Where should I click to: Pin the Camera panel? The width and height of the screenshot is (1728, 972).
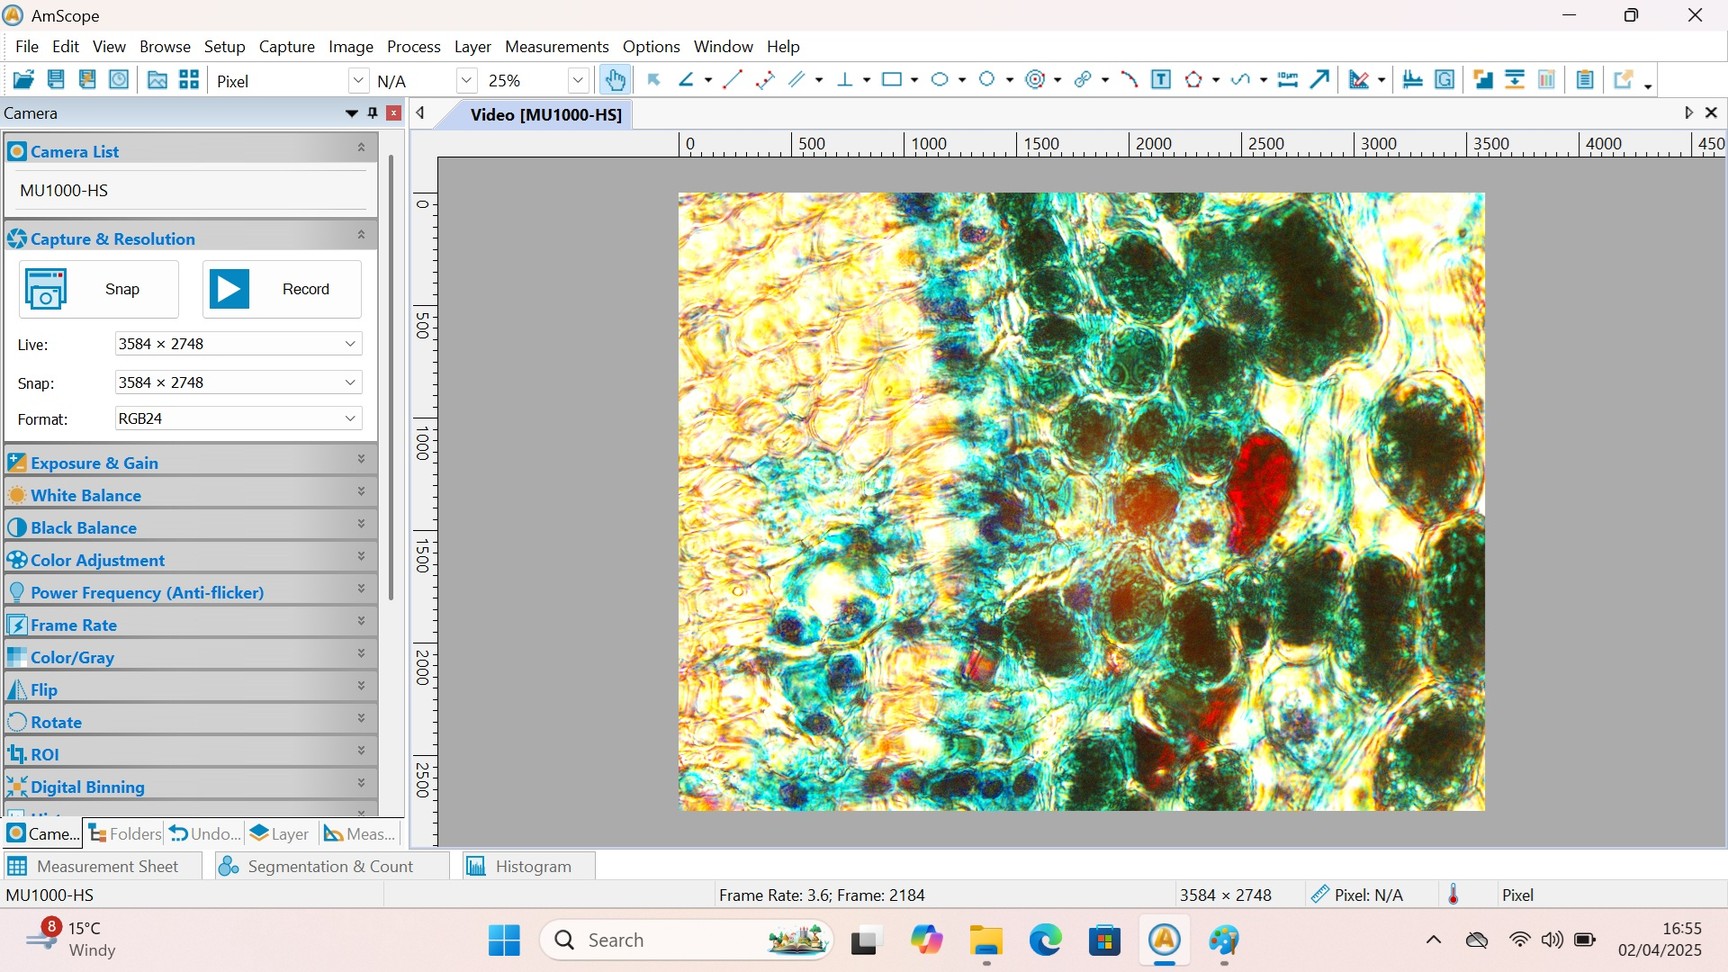(372, 113)
